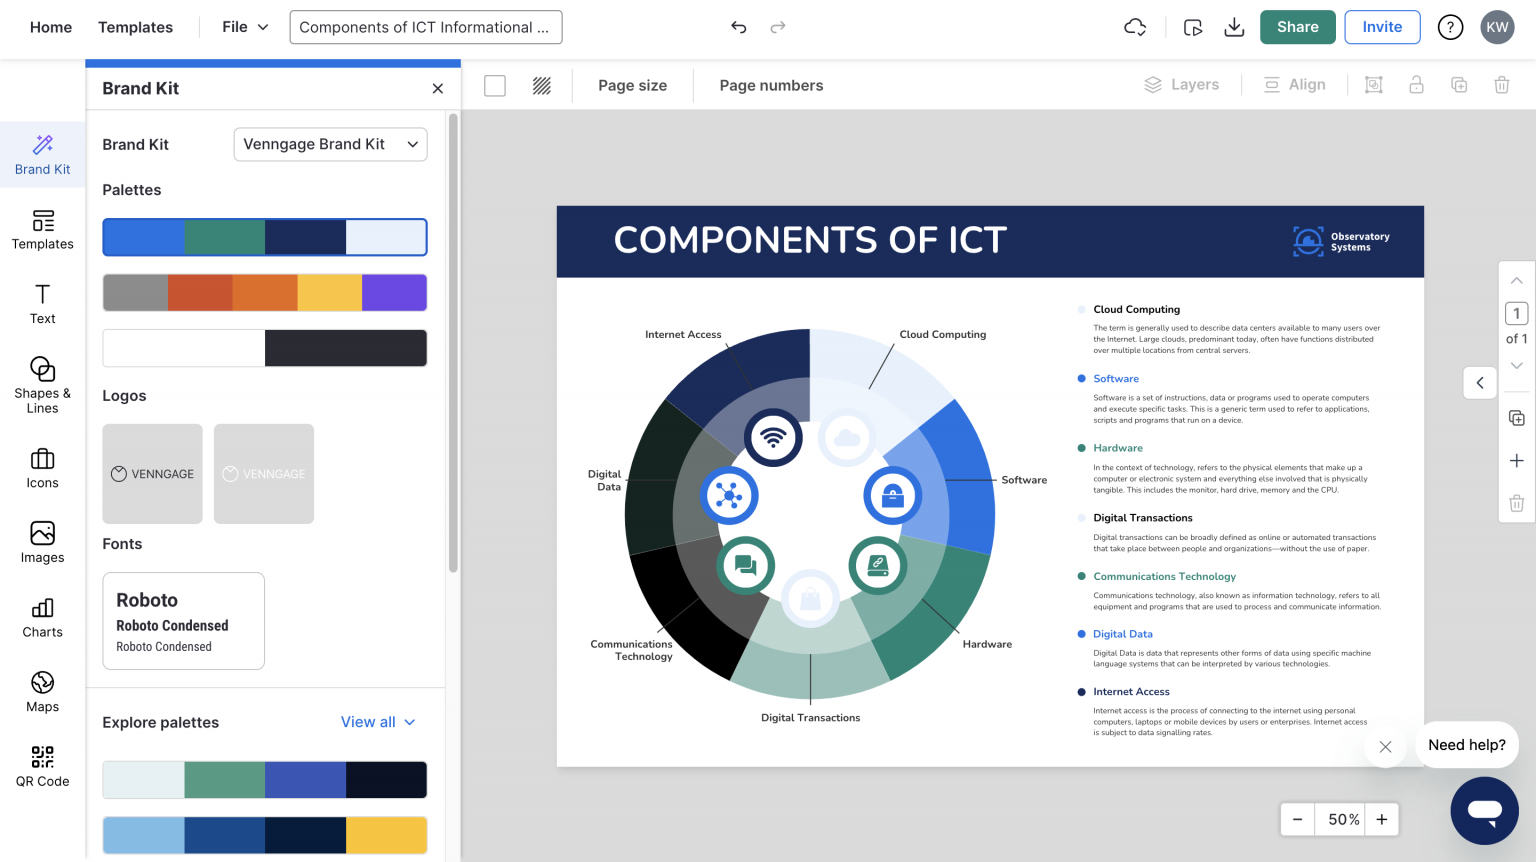Open the Charts tool
Screen dimensions: 1536x862
[42, 618]
